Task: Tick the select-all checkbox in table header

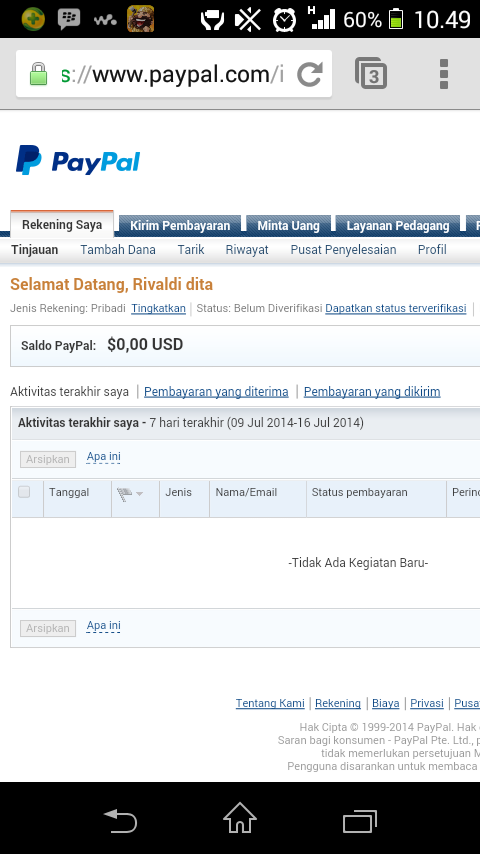Action: point(24,492)
